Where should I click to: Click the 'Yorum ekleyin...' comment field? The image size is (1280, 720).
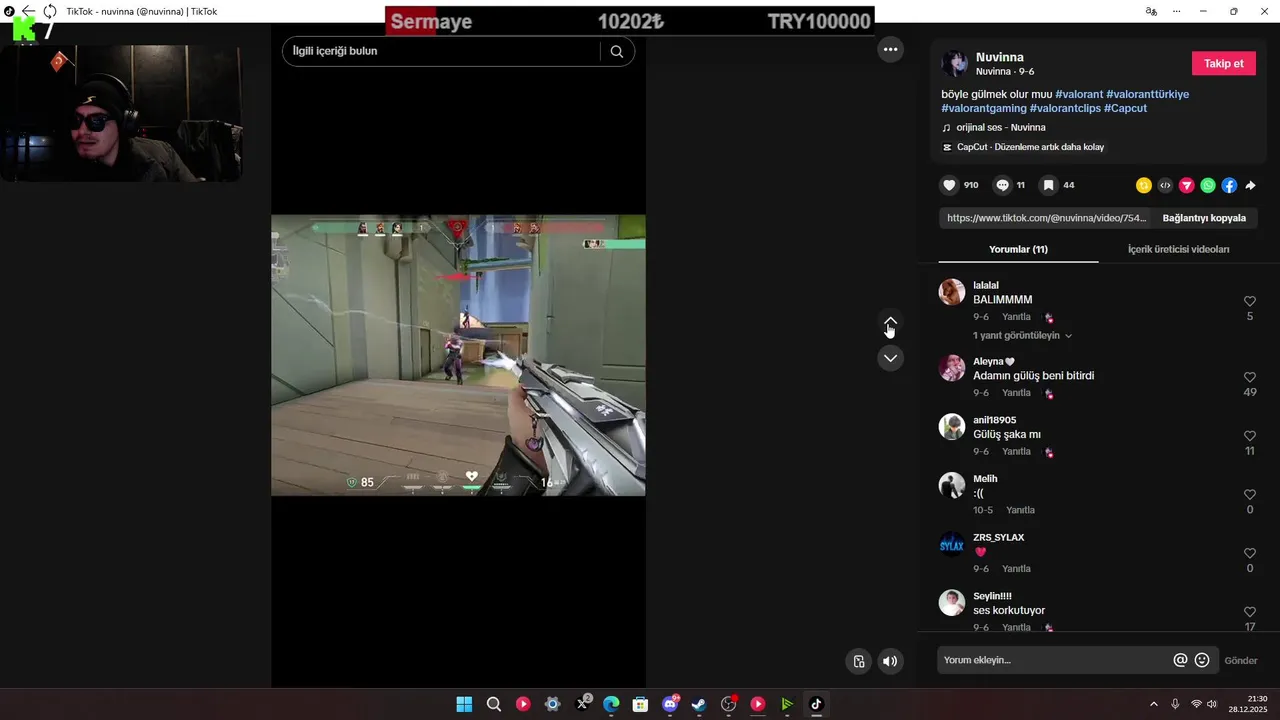[1053, 660]
